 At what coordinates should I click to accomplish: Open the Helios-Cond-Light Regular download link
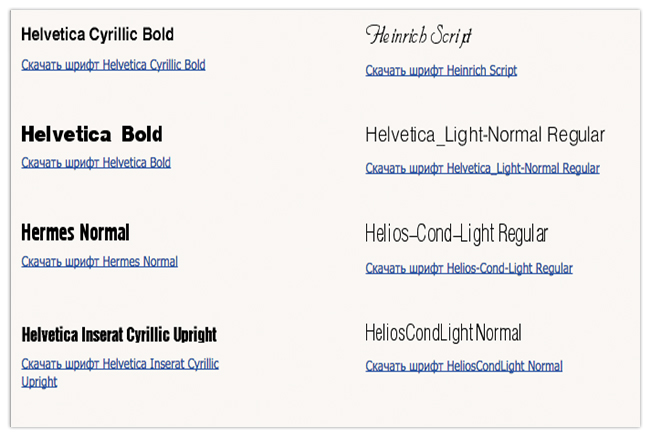point(469,268)
